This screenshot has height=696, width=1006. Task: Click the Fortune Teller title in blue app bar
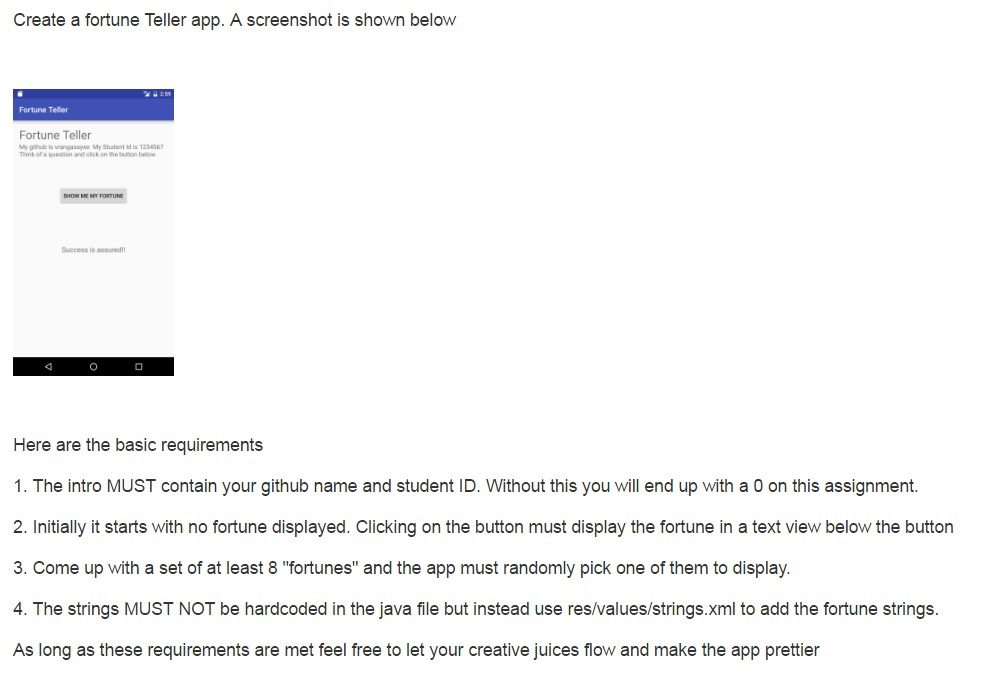(44, 110)
